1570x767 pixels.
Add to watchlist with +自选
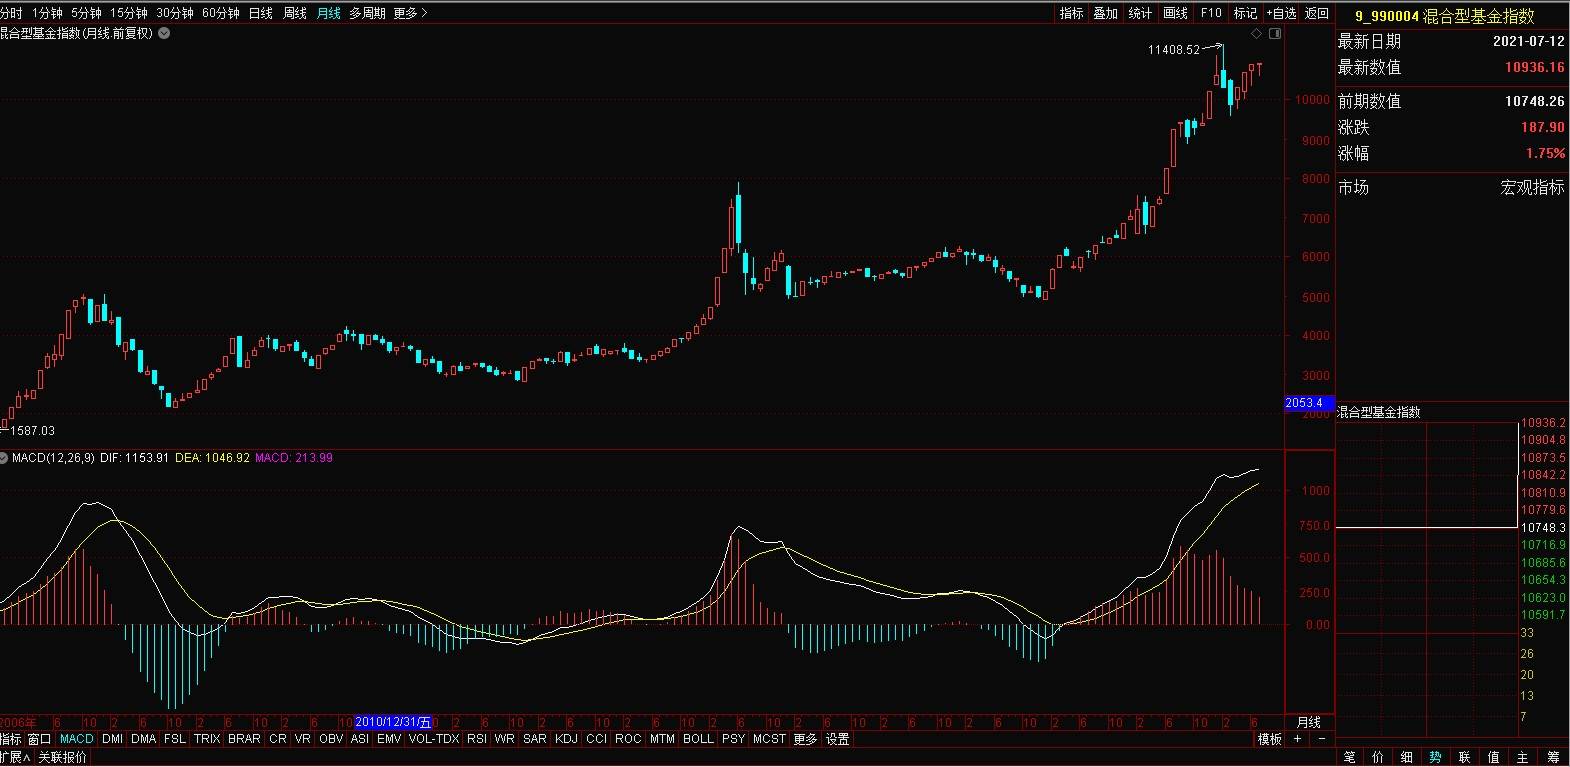(x=1281, y=13)
